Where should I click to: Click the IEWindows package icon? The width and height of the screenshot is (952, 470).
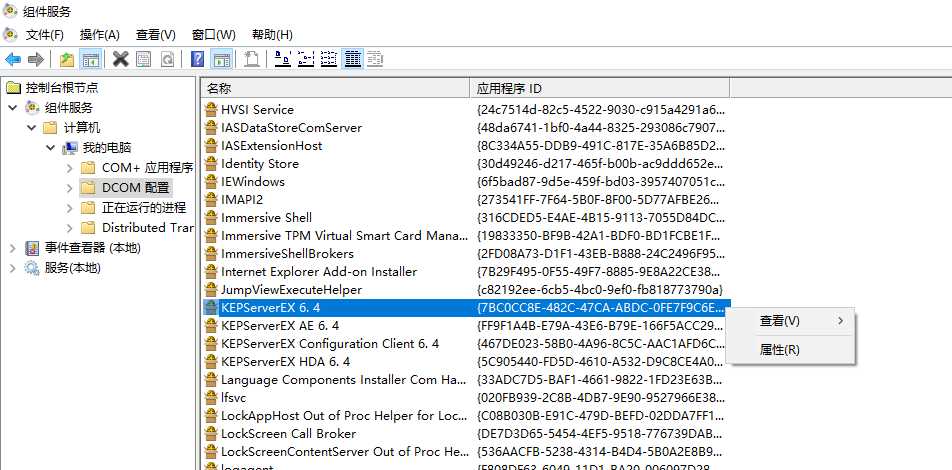[211, 182]
